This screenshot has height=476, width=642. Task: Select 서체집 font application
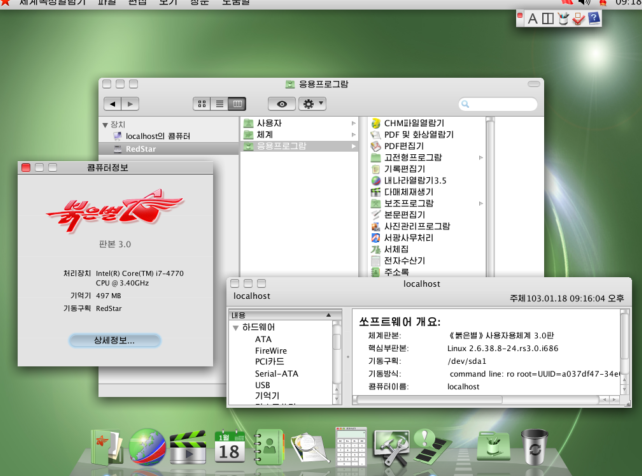click(389, 249)
